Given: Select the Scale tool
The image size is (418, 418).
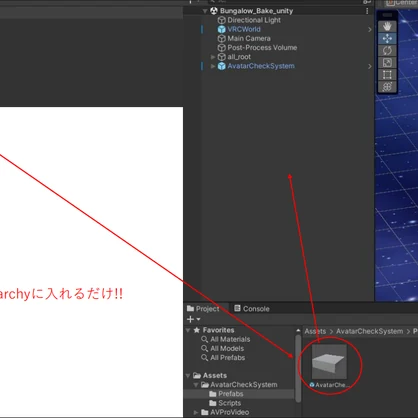Looking at the screenshot, I should pyautogui.click(x=387, y=63).
